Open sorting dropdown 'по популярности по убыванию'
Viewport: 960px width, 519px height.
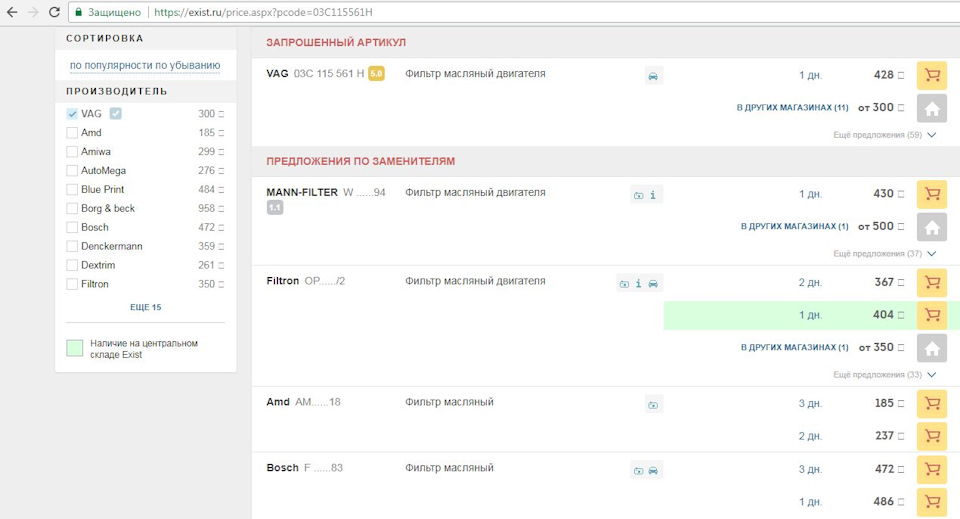144,65
